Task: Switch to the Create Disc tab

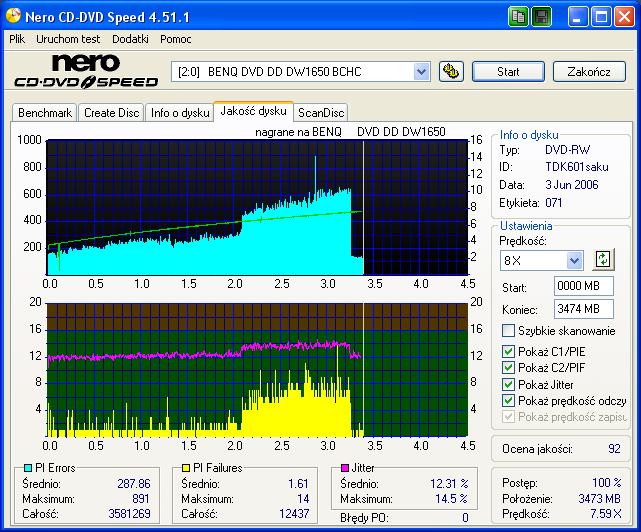Action: [x=112, y=113]
